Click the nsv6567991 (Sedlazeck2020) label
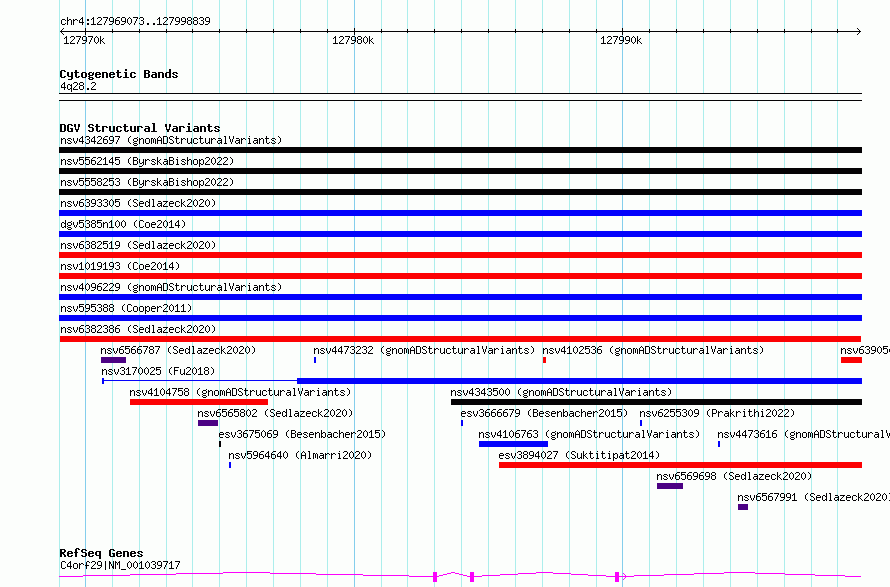Screen dimensions: 890x587 813,497
